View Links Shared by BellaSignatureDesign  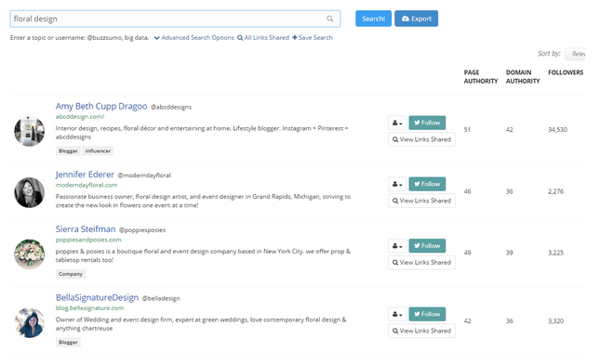[422, 331]
